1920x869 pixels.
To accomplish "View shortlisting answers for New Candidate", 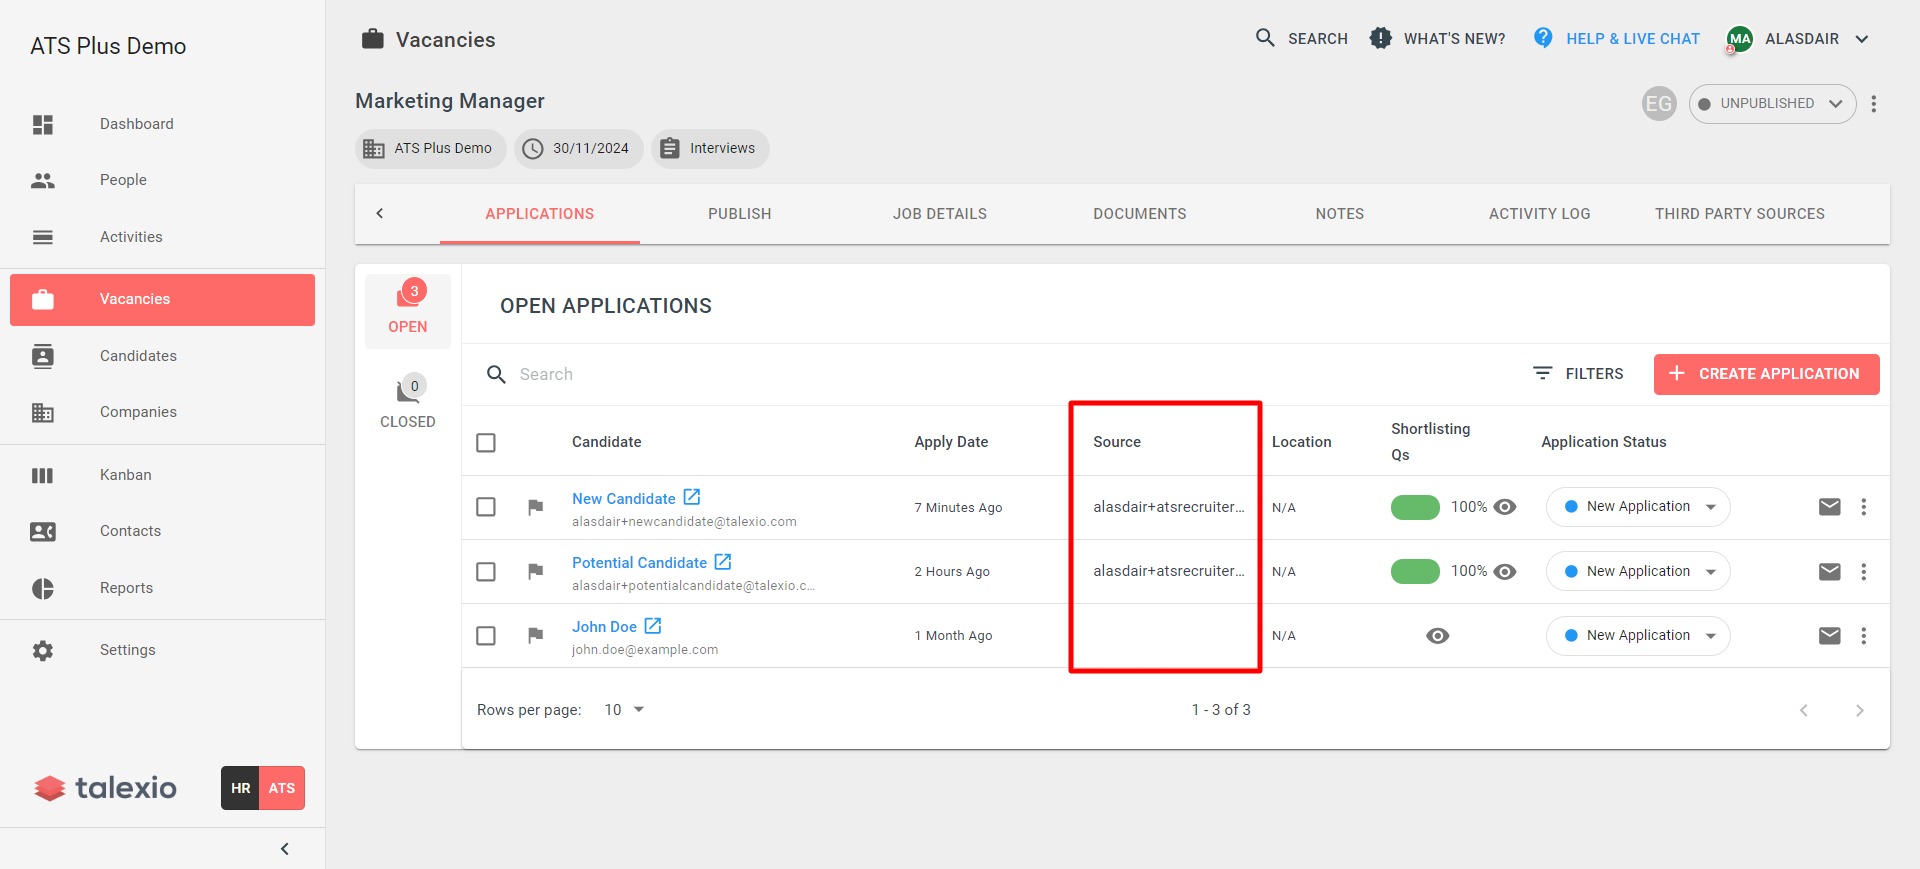I will (1505, 507).
